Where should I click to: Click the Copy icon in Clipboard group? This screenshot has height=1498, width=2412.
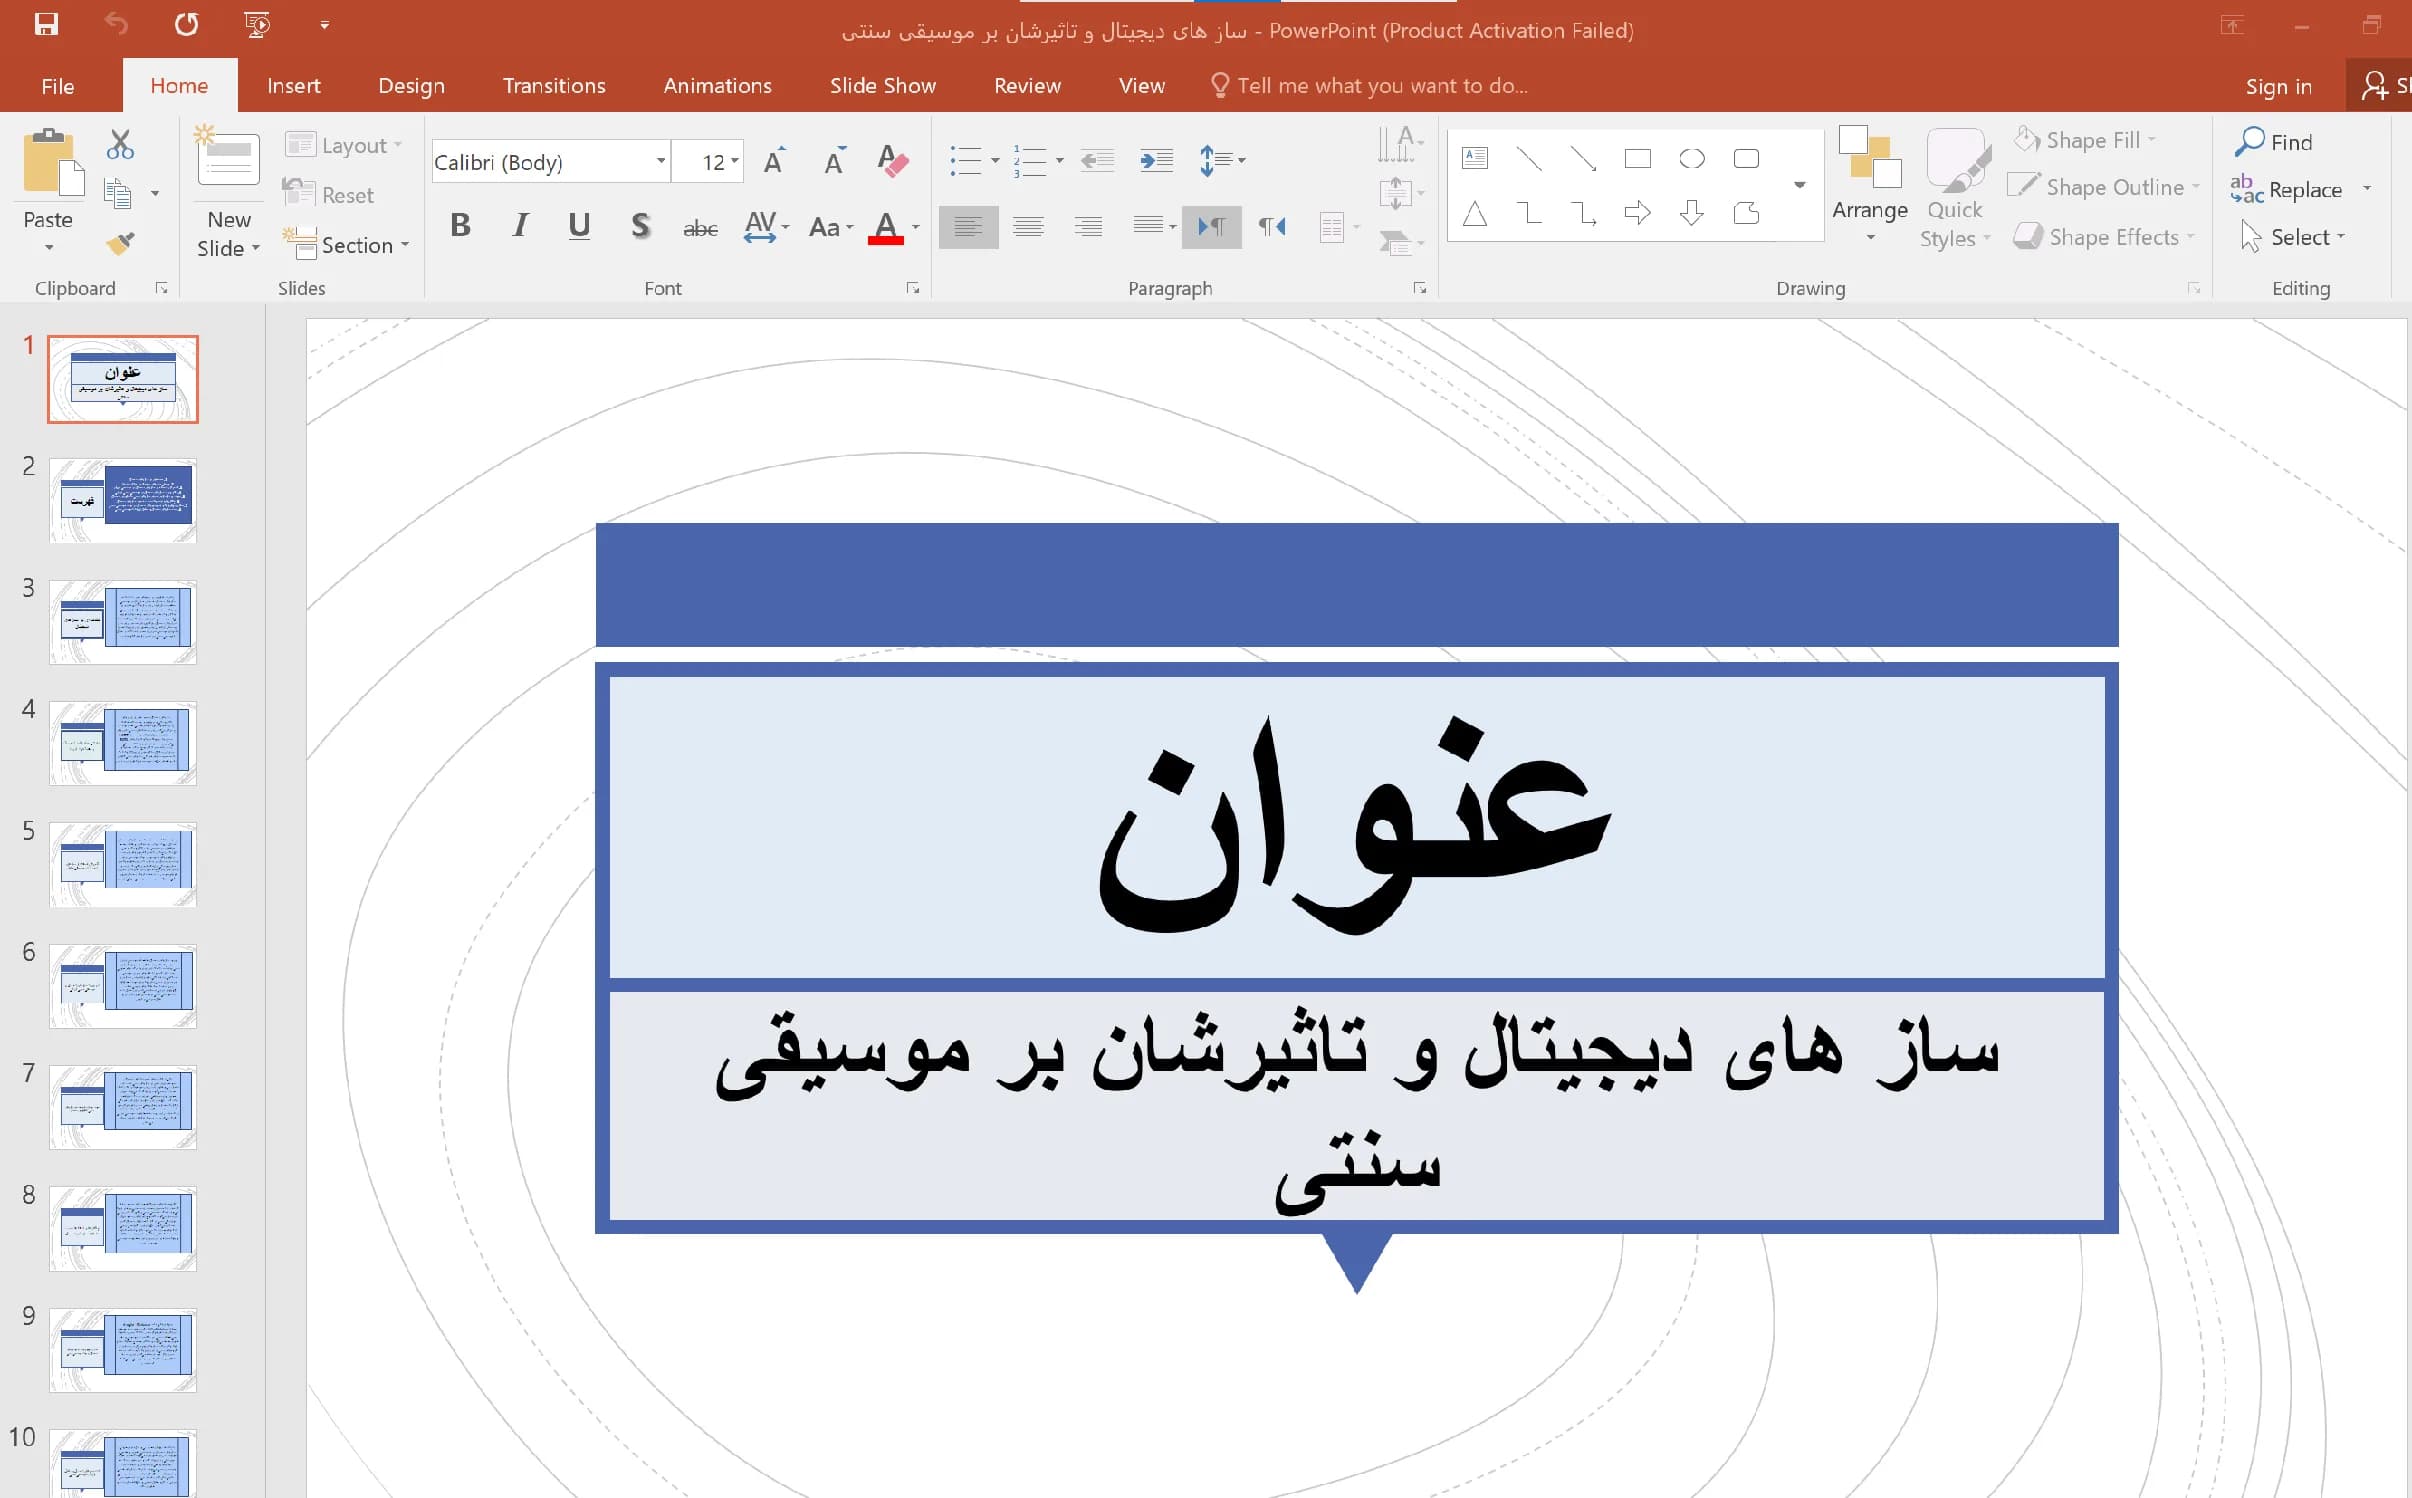click(x=118, y=193)
